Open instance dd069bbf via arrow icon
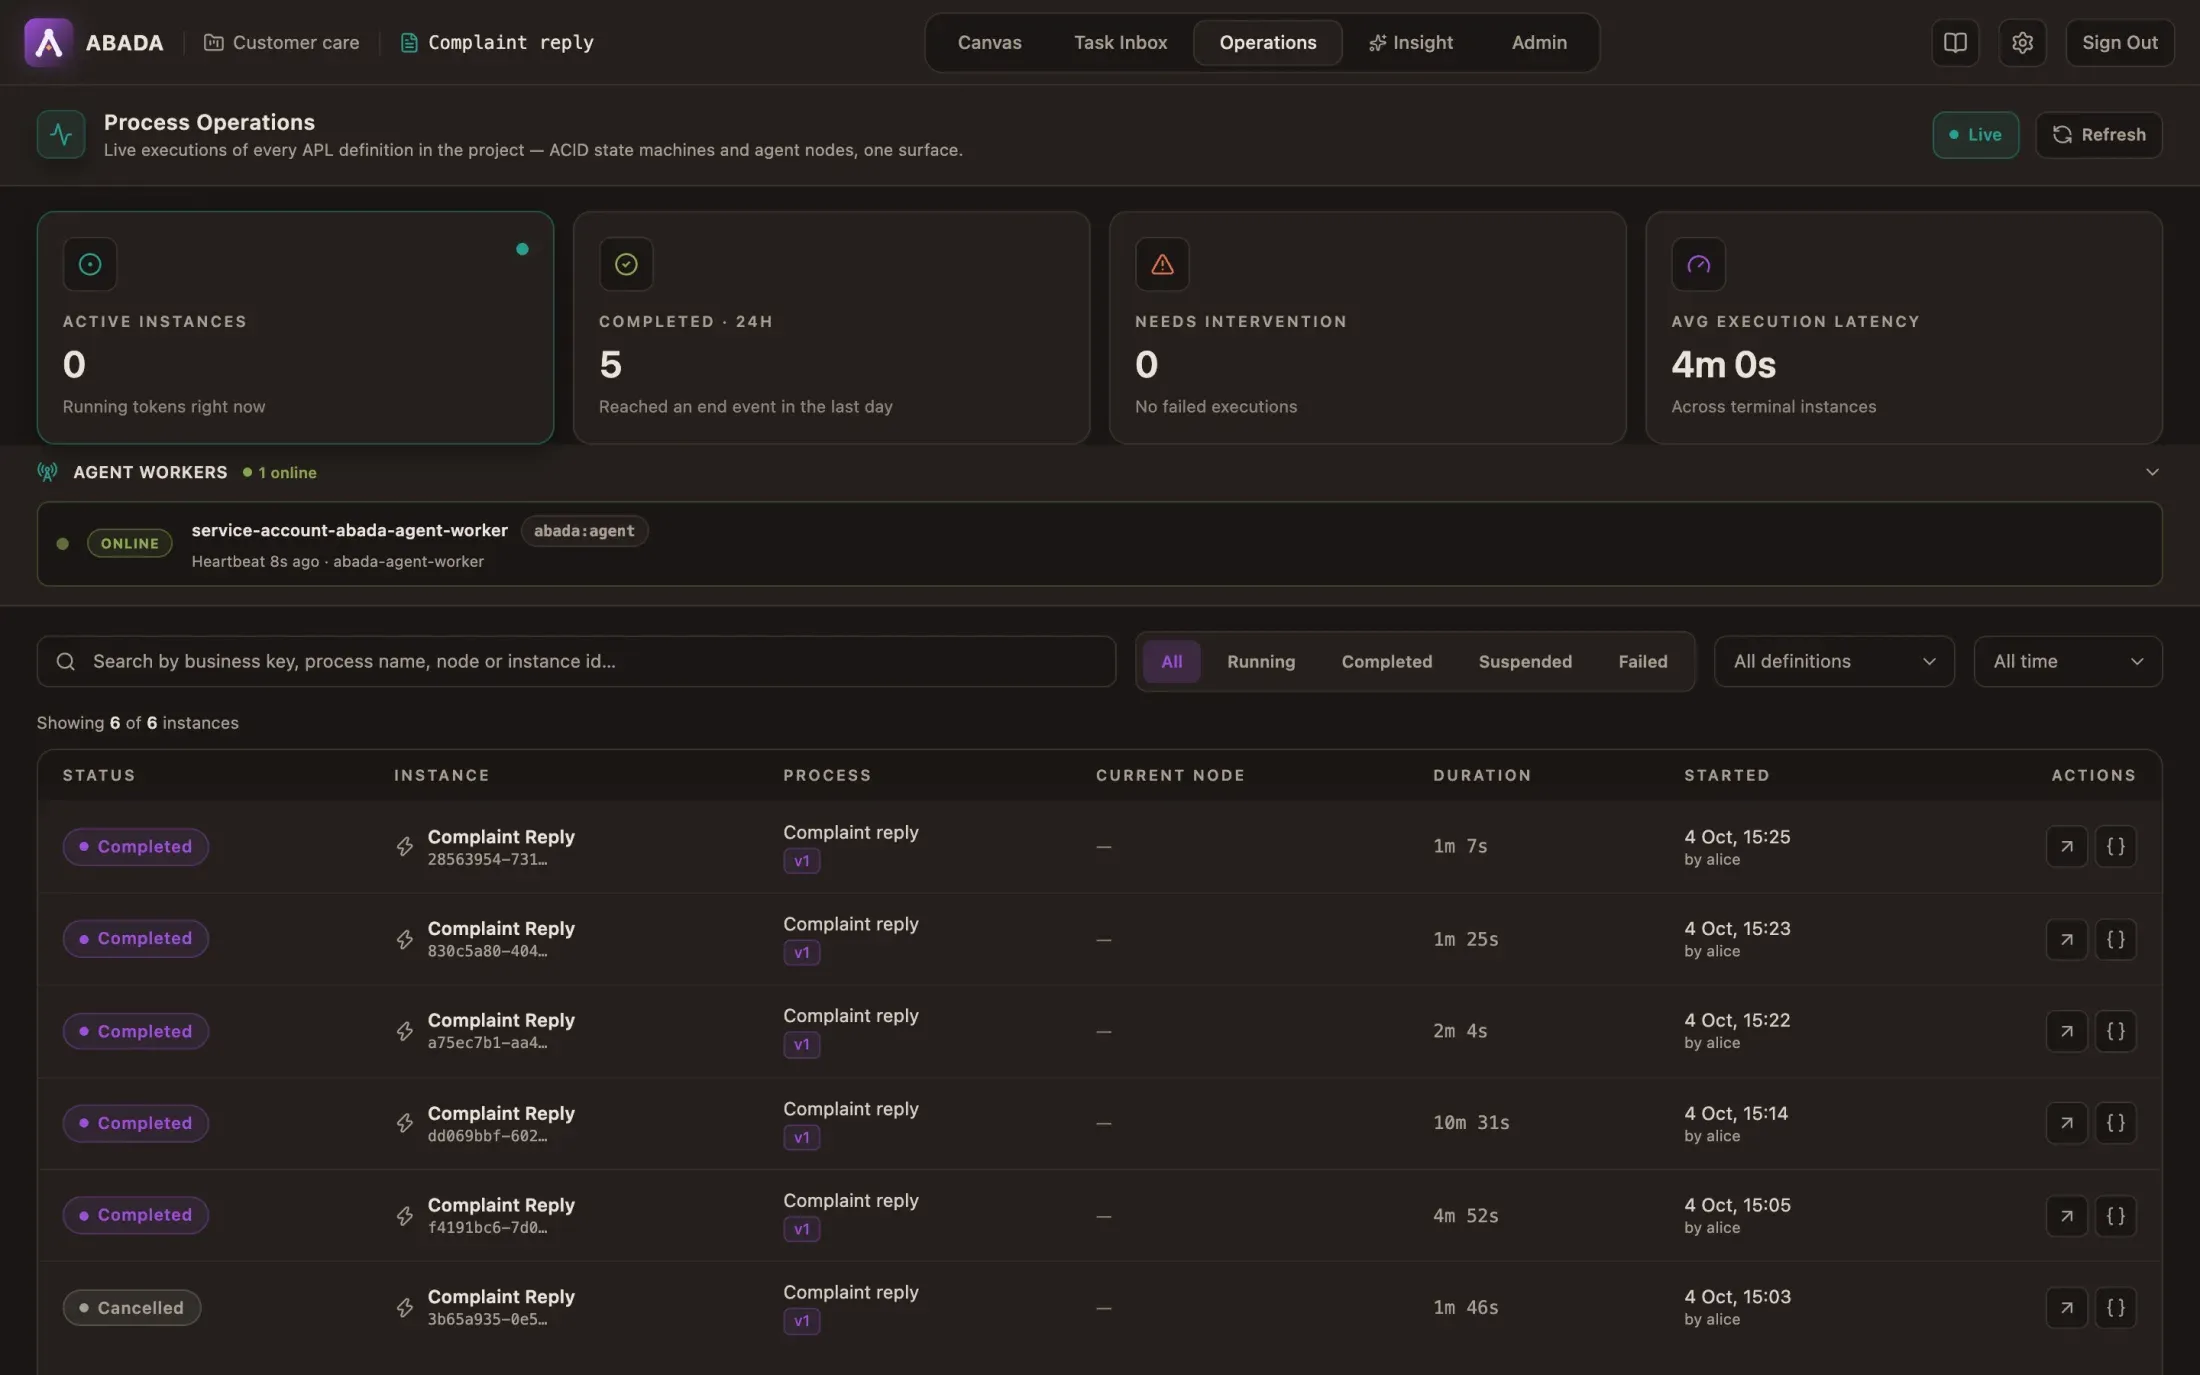2200x1375 pixels. [x=2066, y=1123]
